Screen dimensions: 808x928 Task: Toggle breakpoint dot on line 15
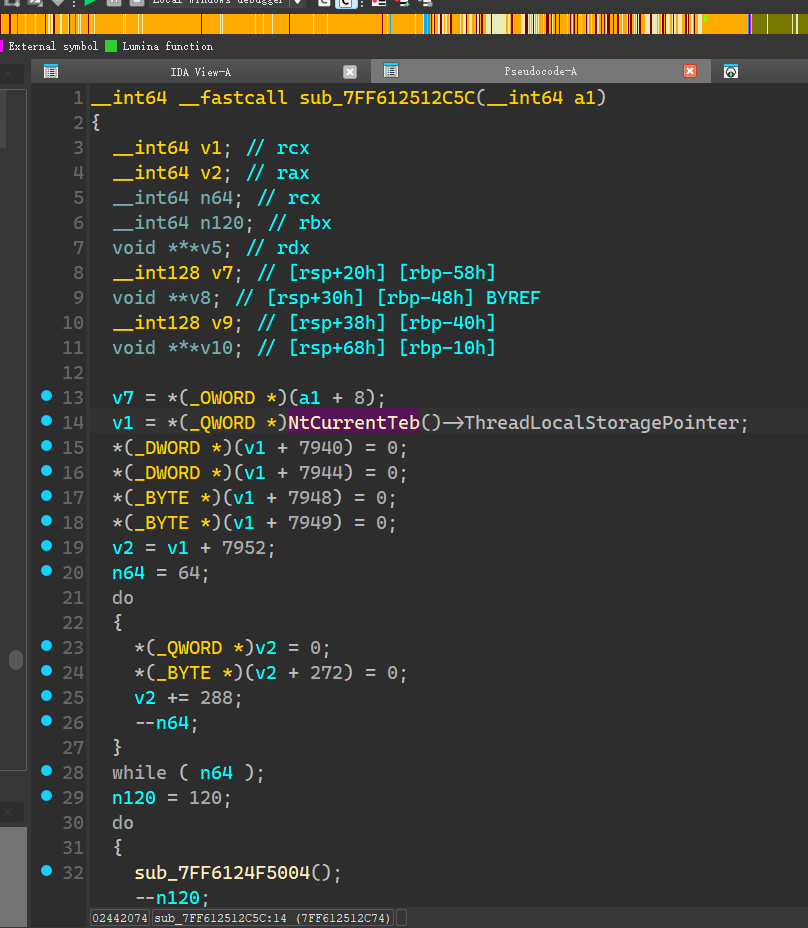click(x=47, y=446)
